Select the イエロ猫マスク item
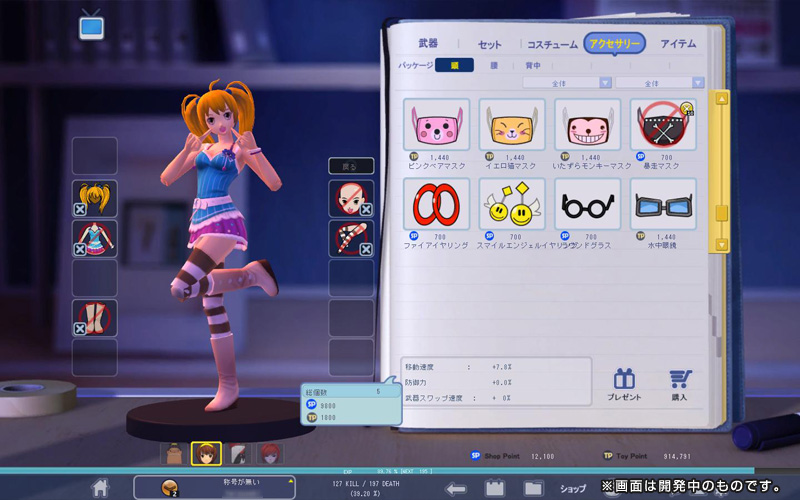This screenshot has height=500, width=800. coord(512,124)
